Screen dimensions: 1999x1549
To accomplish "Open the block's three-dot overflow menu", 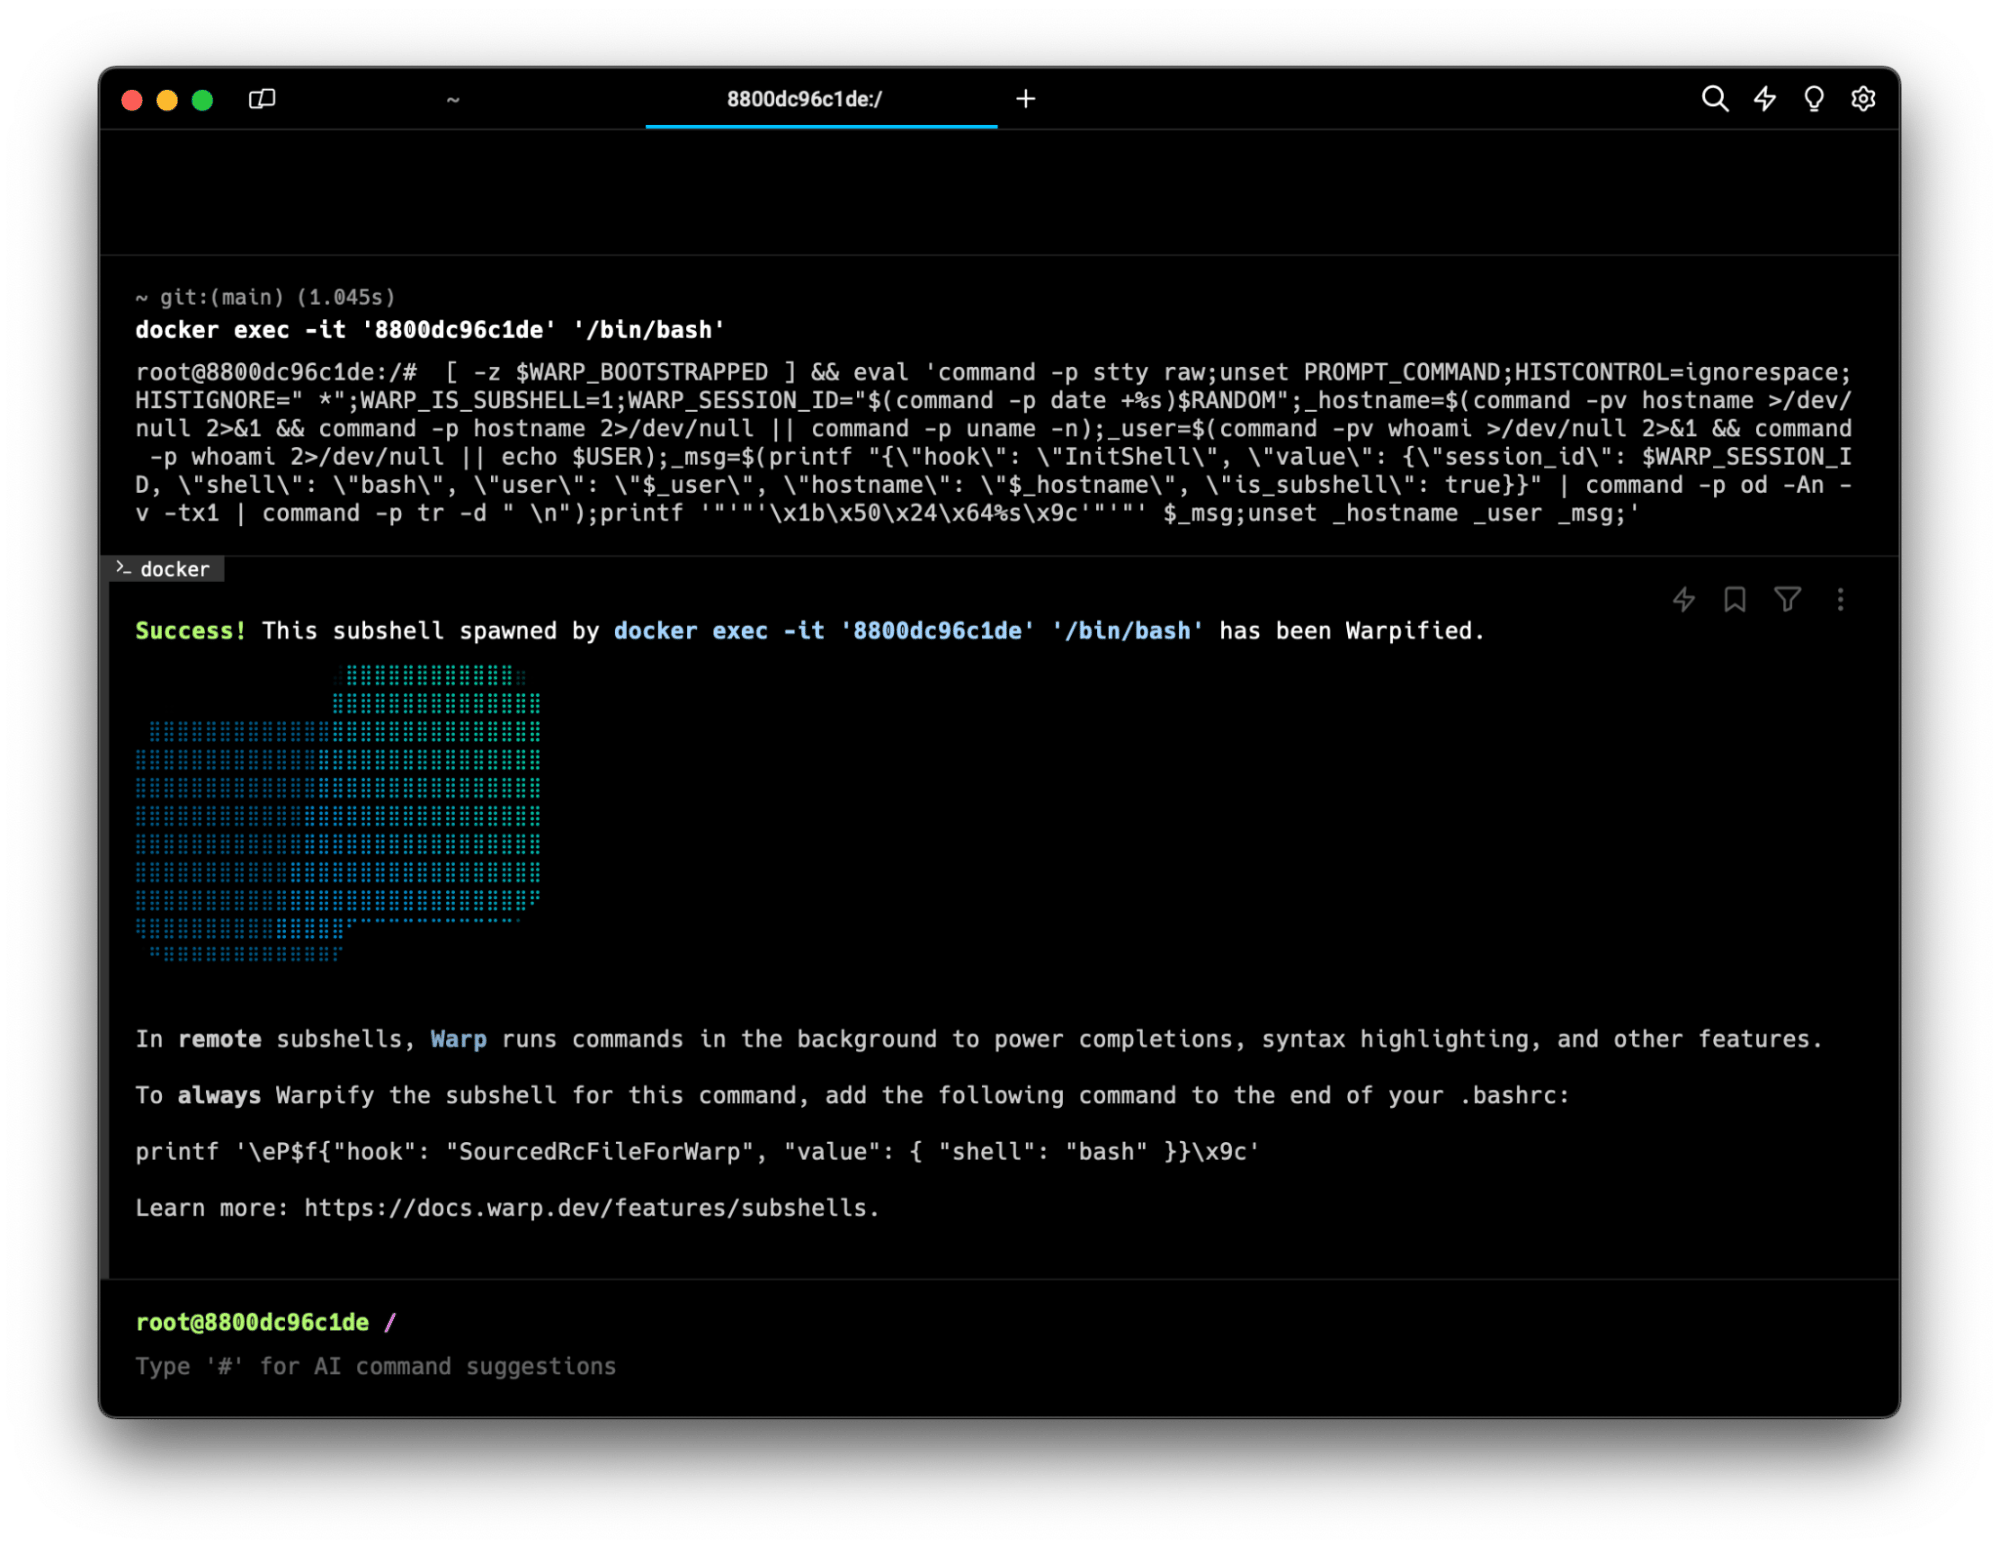I will 1840,599.
